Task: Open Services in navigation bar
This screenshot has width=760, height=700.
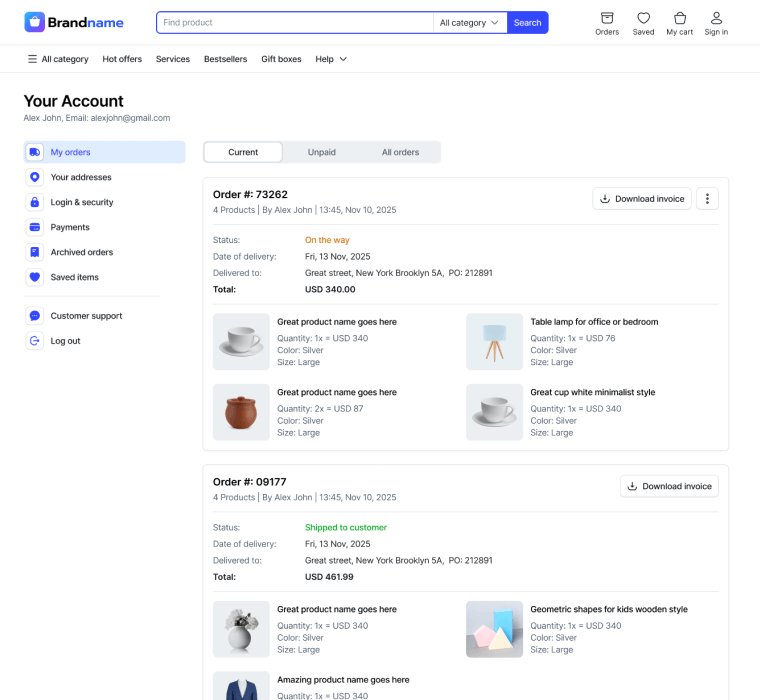Action: point(173,59)
